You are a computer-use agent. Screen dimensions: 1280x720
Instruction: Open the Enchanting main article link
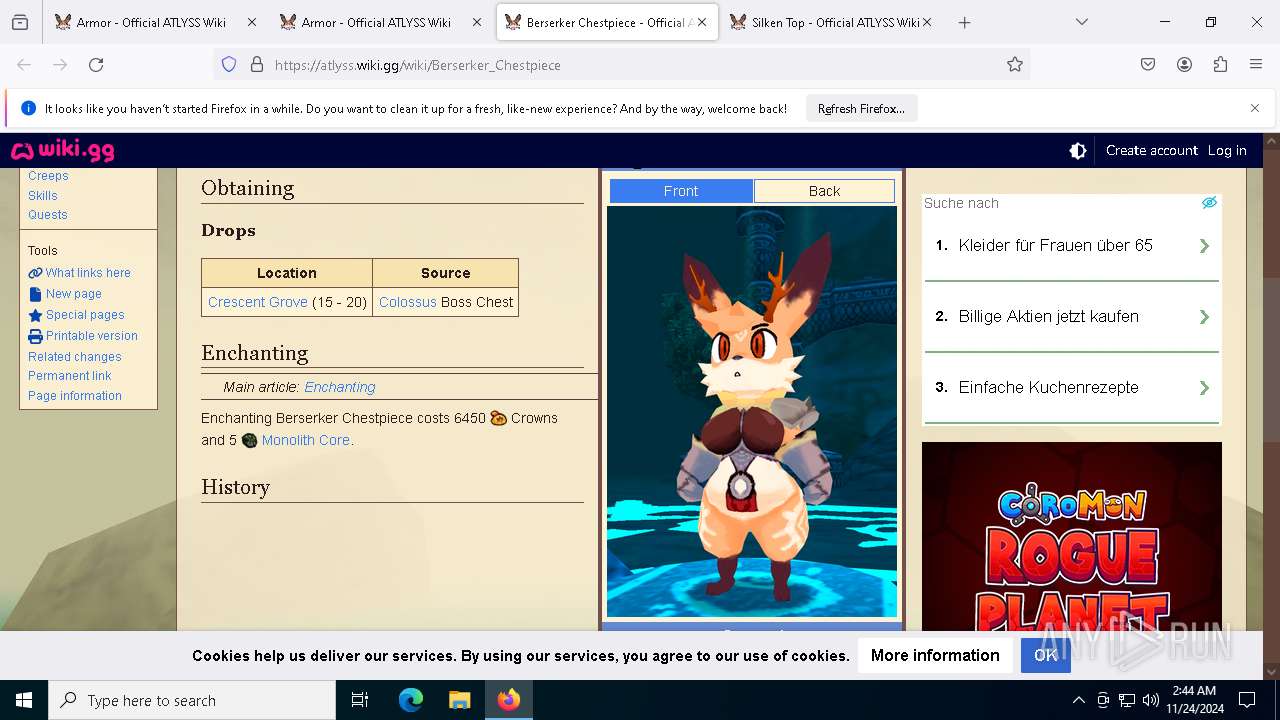340,387
